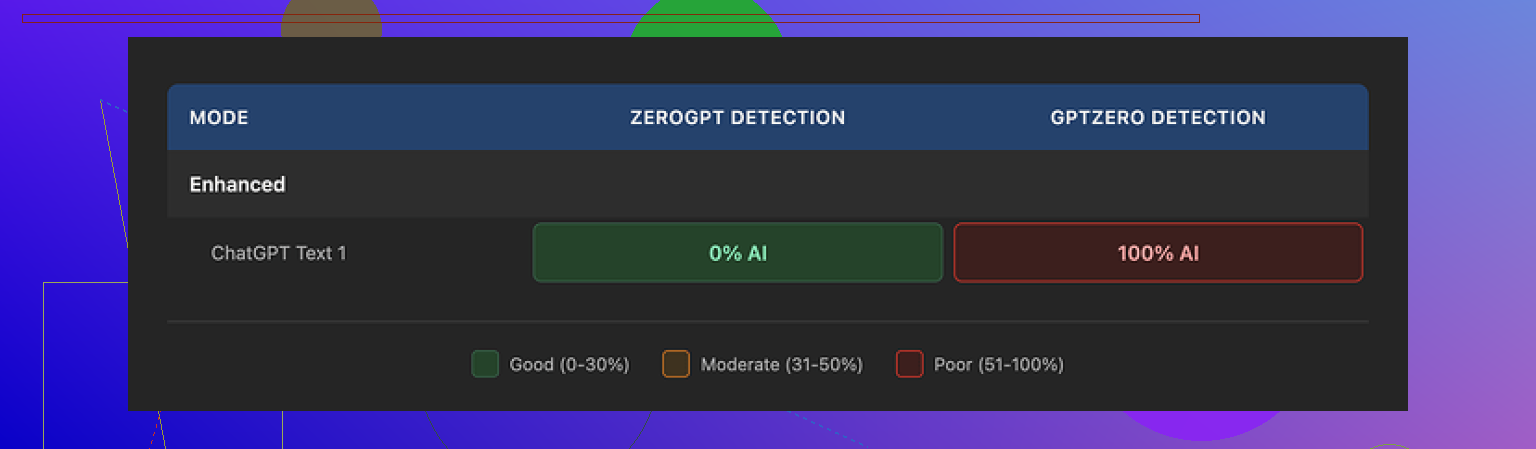Click the GPTZERO DETECTION column header
Screen dimensions: 1536x449
click(x=1157, y=118)
